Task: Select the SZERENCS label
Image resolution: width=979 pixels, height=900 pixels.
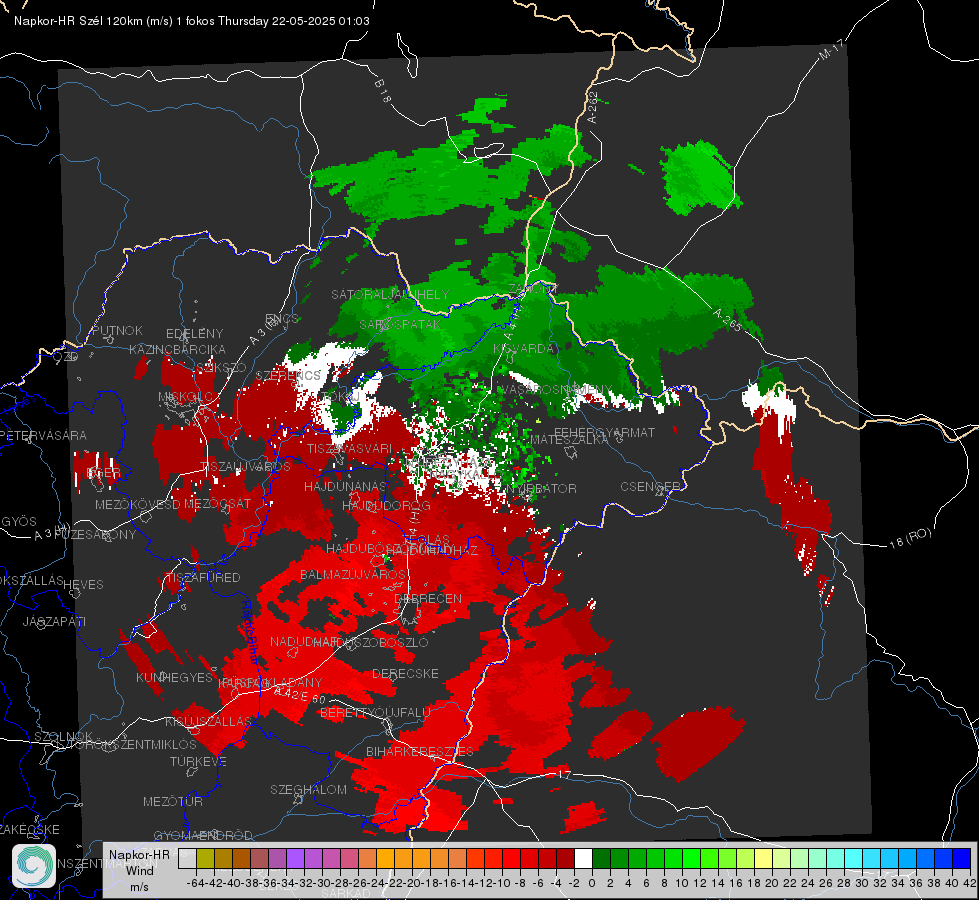Action: pyautogui.click(x=288, y=375)
